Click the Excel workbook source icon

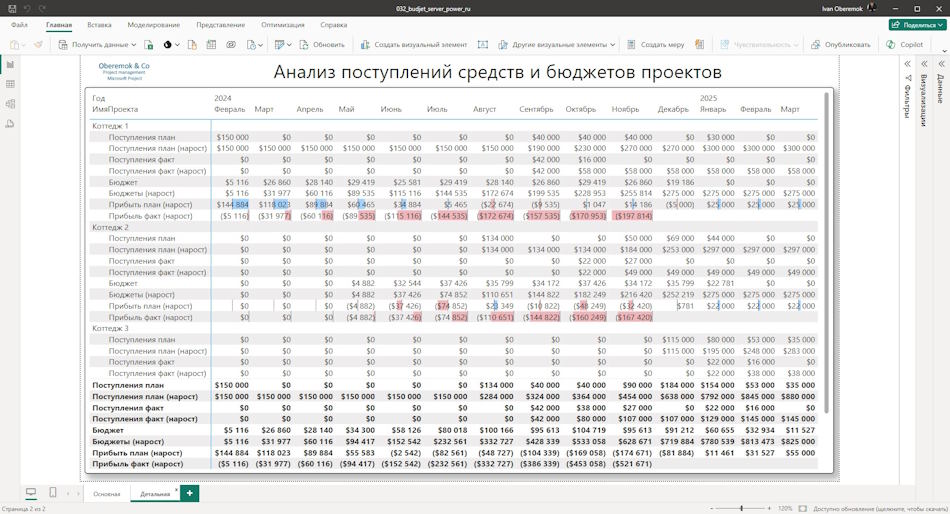pos(148,44)
